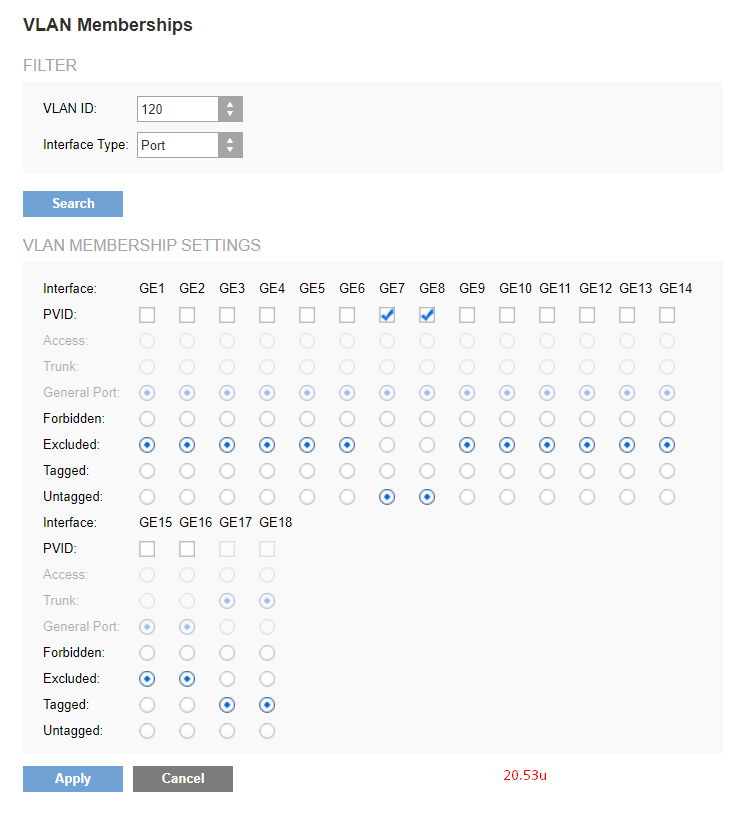Select Untagged for GE4

(x=267, y=497)
